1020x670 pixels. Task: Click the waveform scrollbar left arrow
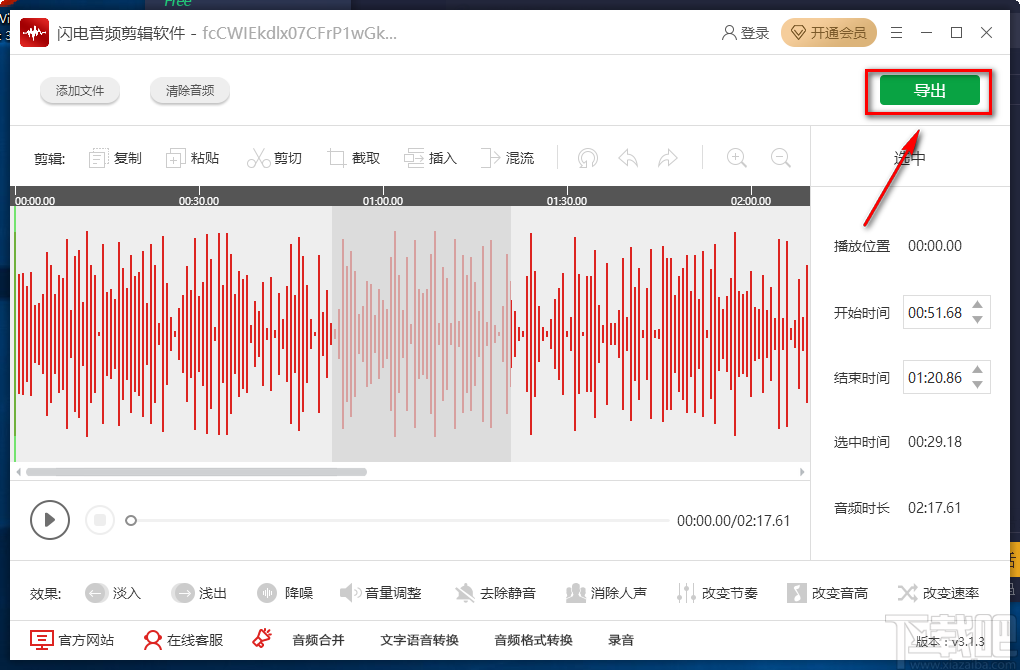(x=19, y=472)
